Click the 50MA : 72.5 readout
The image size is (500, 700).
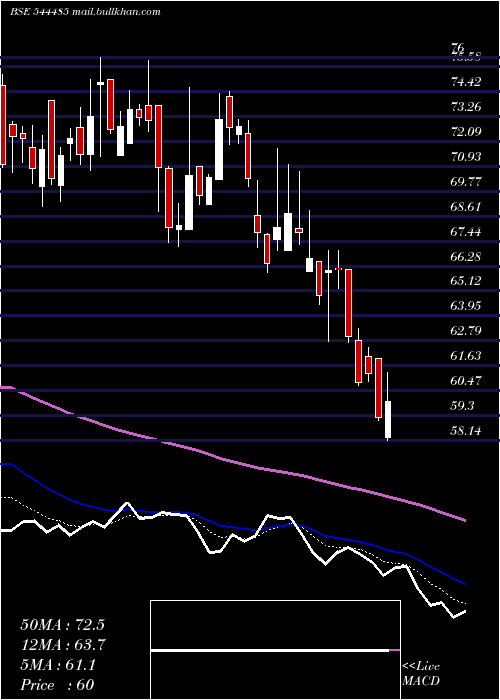point(62,625)
